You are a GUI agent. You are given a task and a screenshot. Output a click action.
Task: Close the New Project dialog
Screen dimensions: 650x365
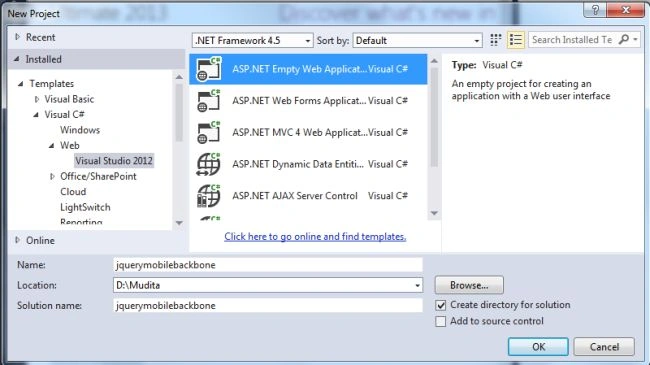pos(626,10)
